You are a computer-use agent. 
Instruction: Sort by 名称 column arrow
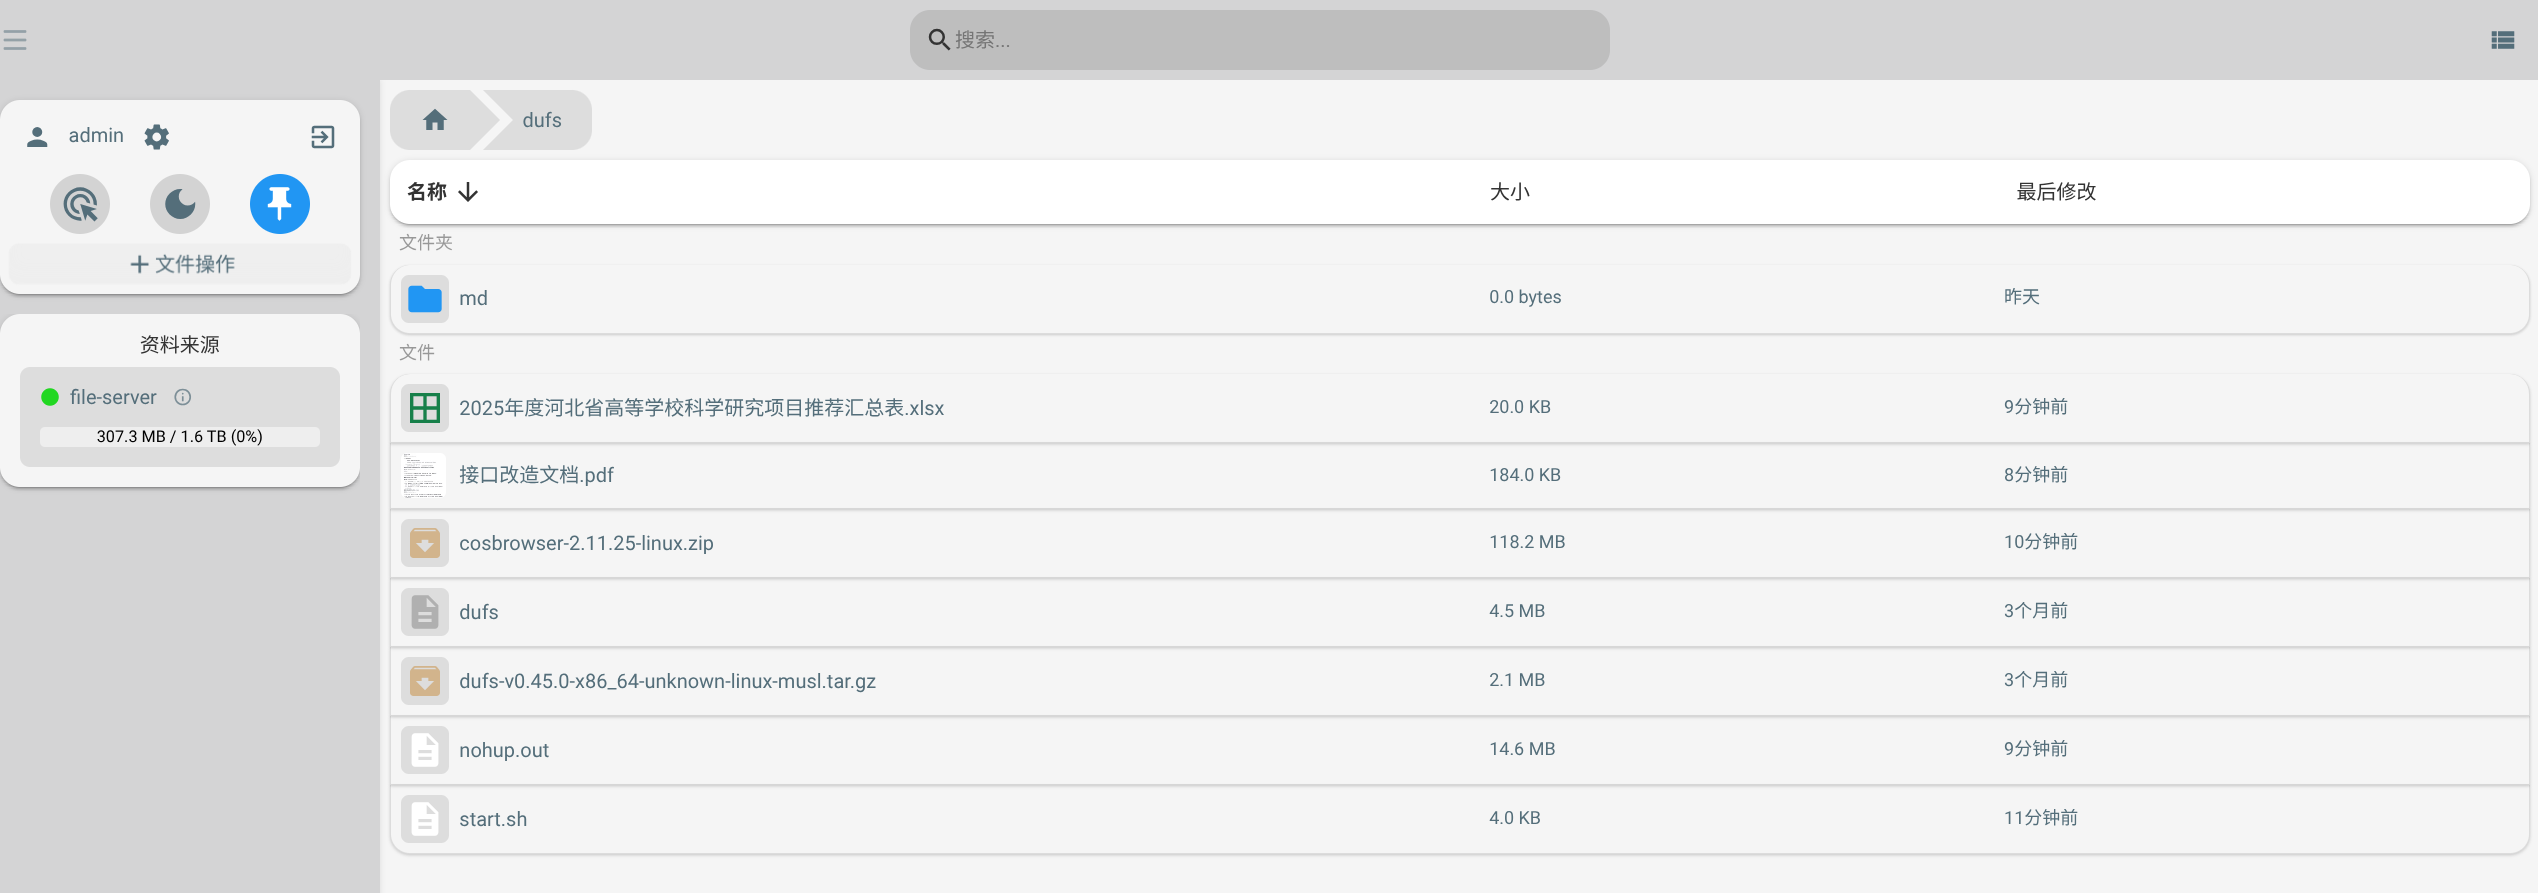click(468, 192)
